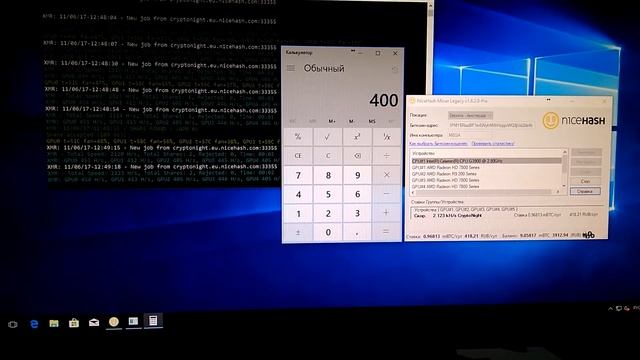
Task: Click digit 5 on the calculator
Action: (x=328, y=194)
